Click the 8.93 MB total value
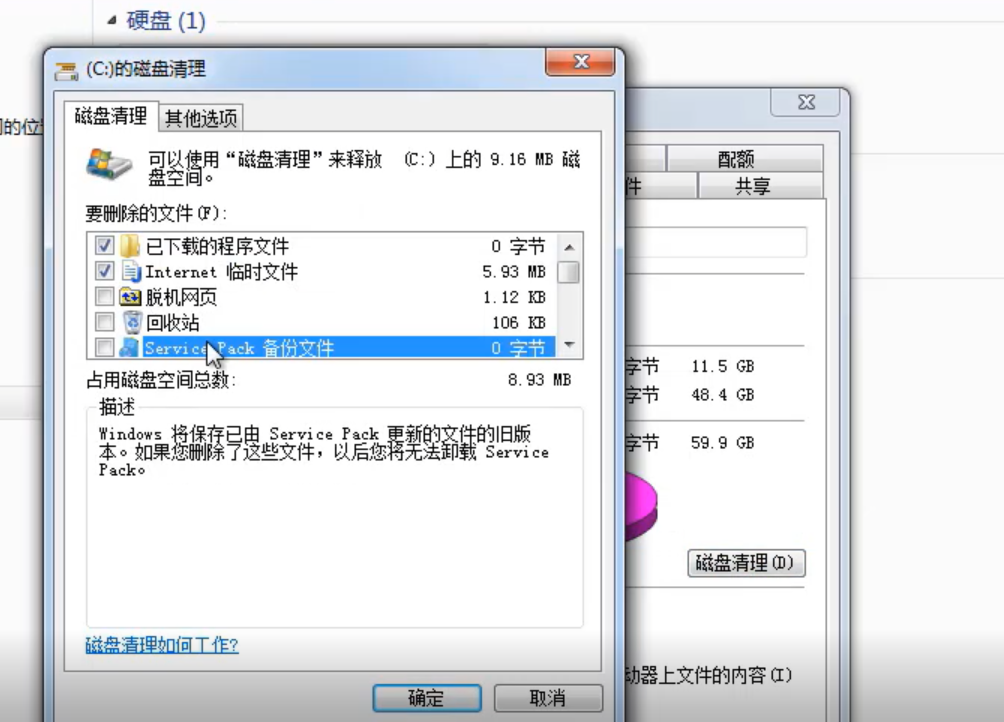 [539, 380]
